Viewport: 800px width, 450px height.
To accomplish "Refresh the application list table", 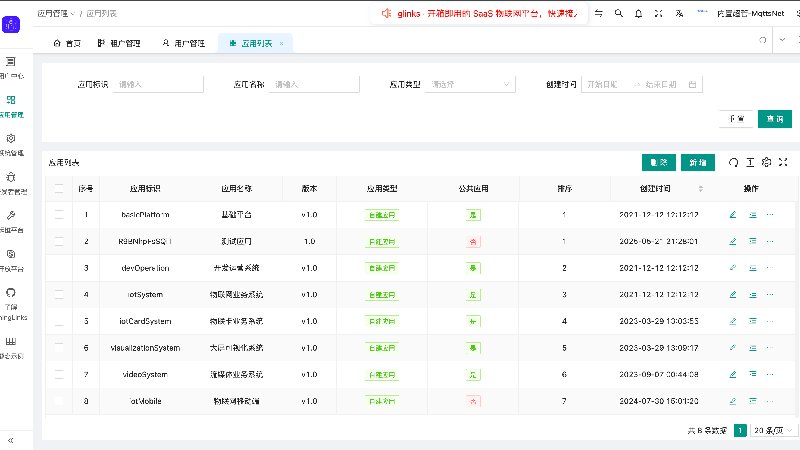I will (734, 162).
